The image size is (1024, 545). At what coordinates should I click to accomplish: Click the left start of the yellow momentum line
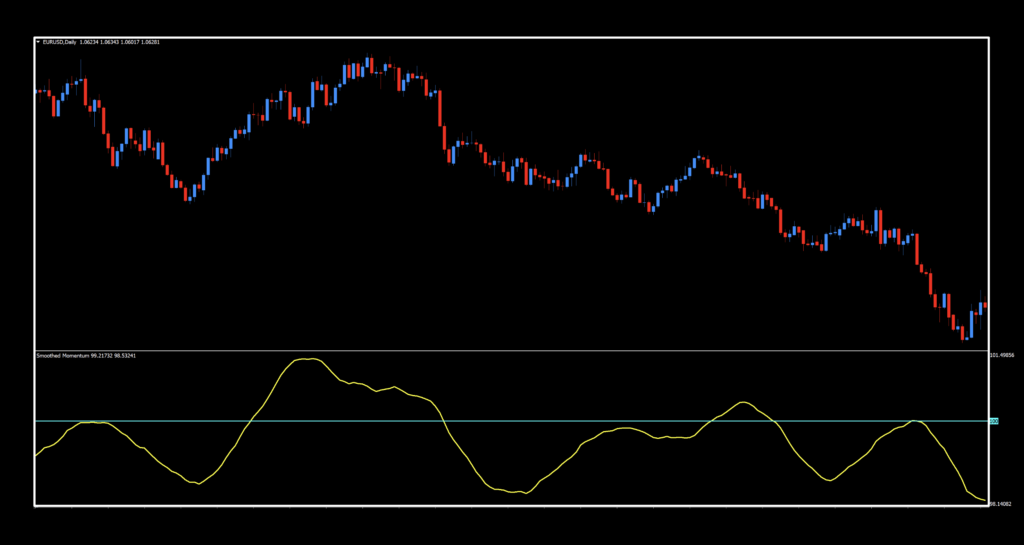pyautogui.click(x=37, y=455)
